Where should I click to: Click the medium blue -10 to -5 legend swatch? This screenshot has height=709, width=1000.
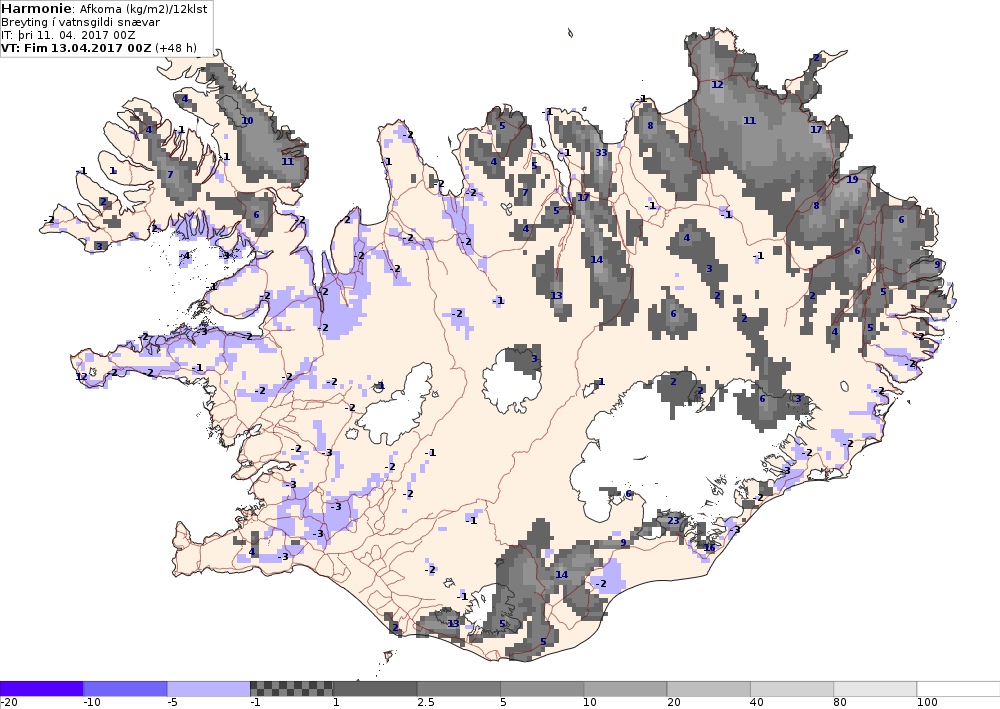(125, 689)
